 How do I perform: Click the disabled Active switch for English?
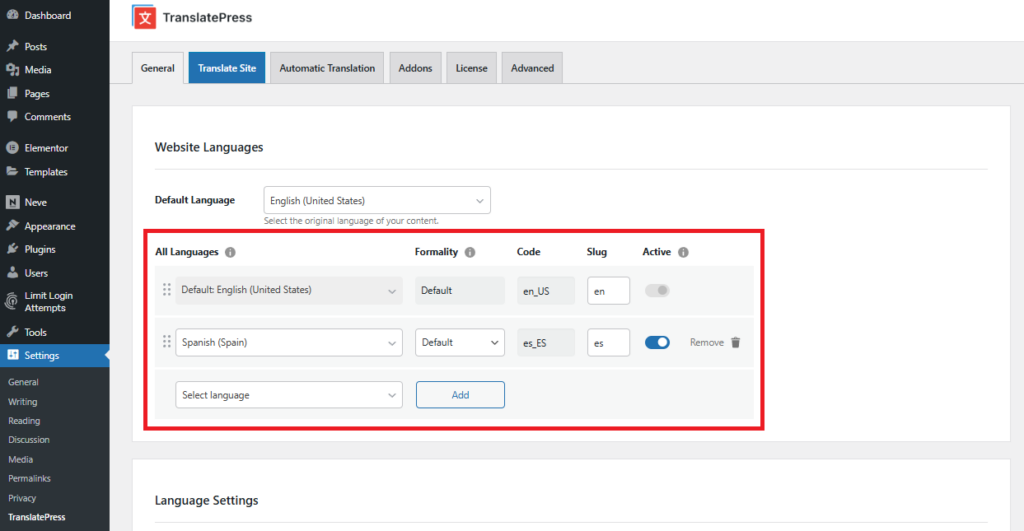[x=657, y=291]
